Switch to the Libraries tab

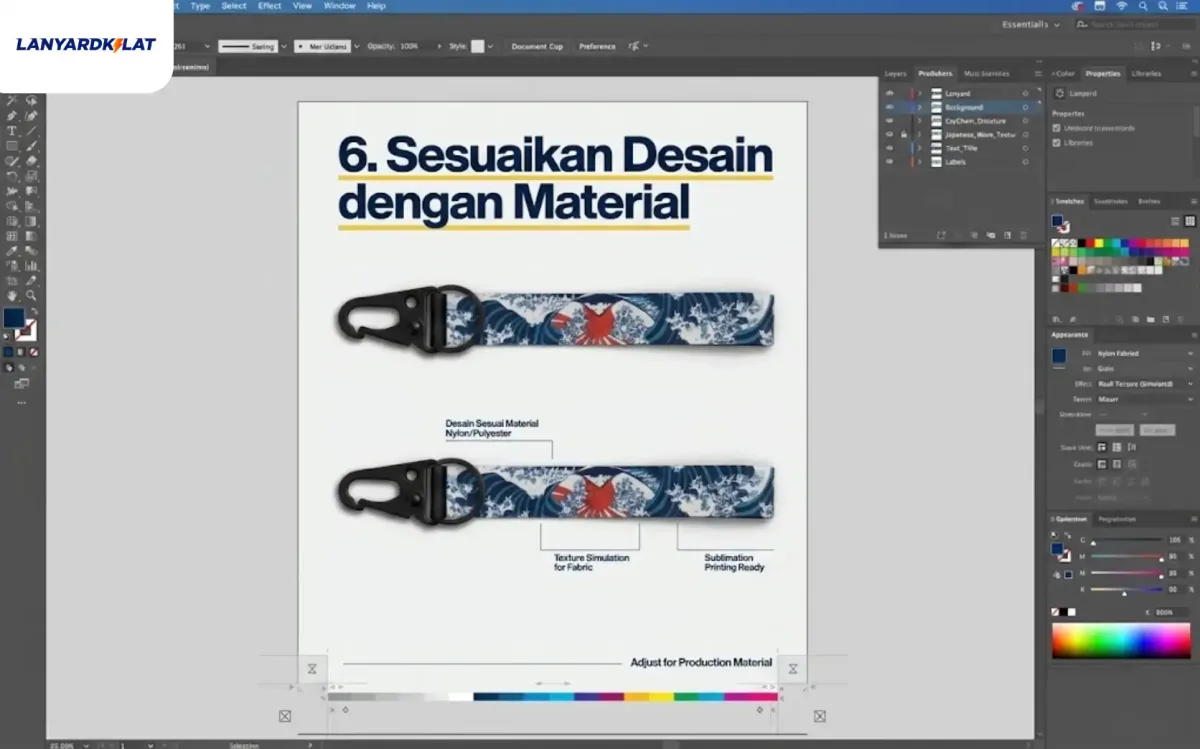click(x=1146, y=74)
